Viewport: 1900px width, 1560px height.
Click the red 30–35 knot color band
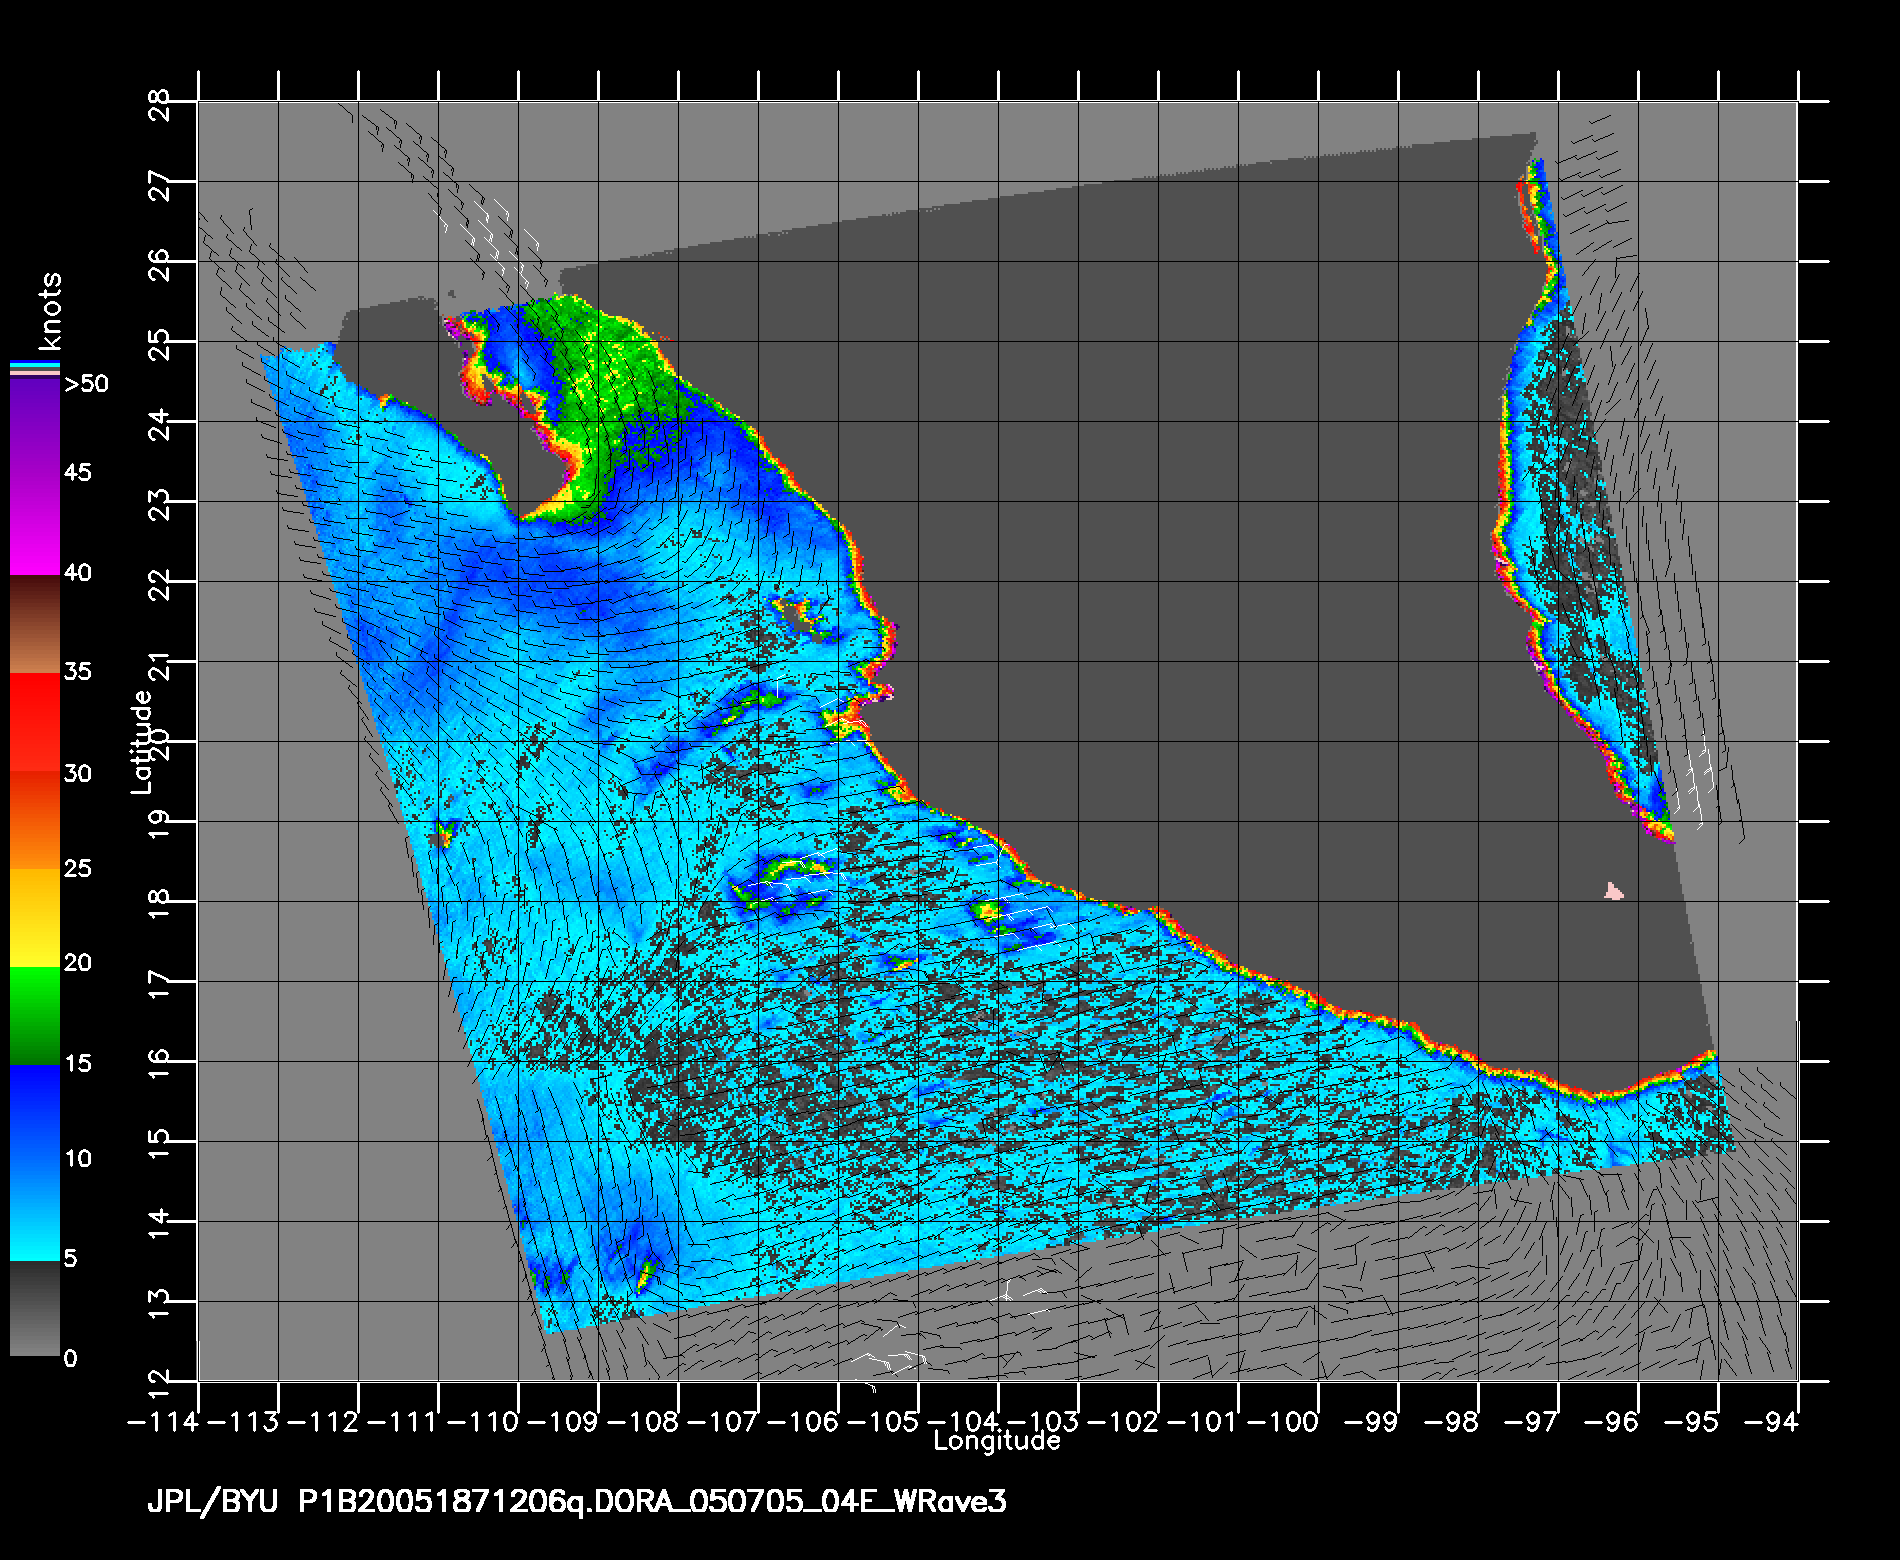click(35, 722)
